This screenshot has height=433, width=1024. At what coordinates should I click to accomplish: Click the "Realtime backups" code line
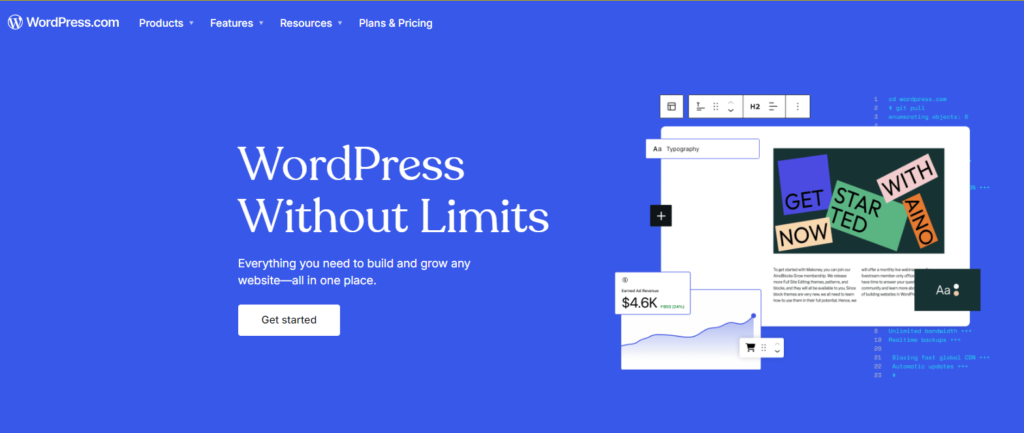[x=924, y=340]
